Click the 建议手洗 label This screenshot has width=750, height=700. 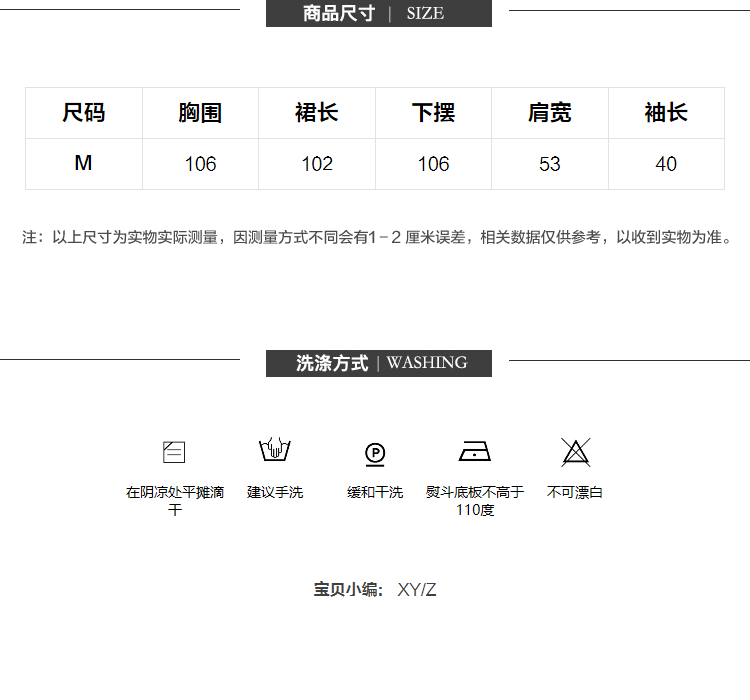tap(275, 492)
